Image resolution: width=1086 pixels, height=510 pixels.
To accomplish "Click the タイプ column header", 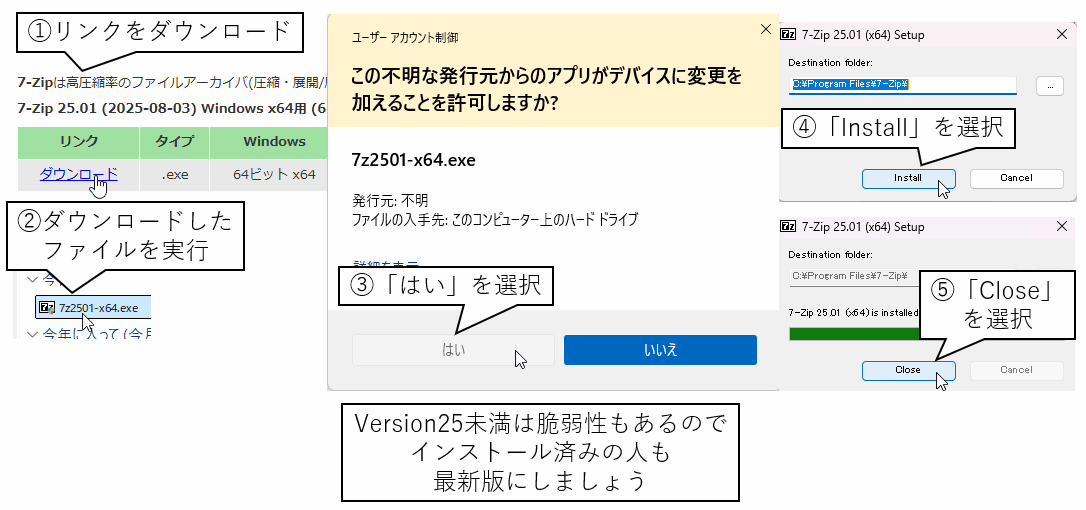I will 175,142.
